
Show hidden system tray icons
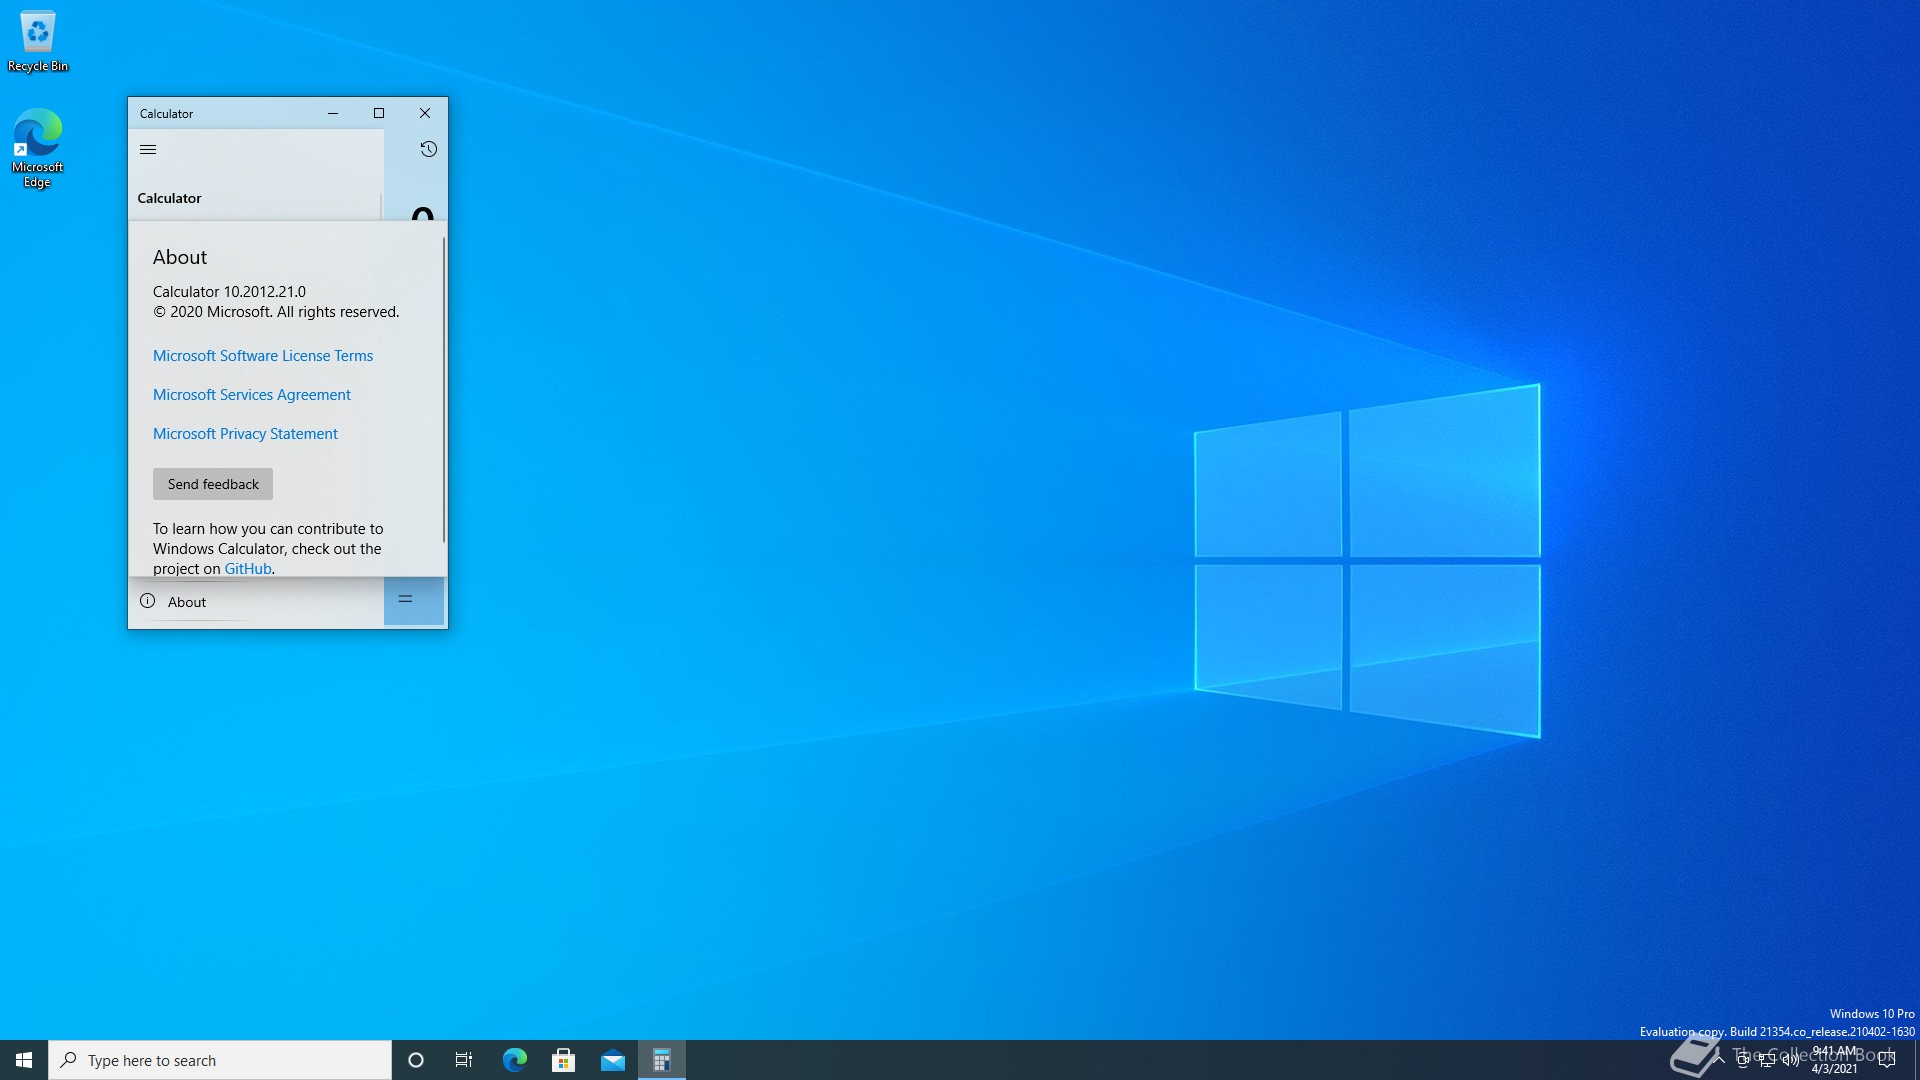coord(1719,1060)
